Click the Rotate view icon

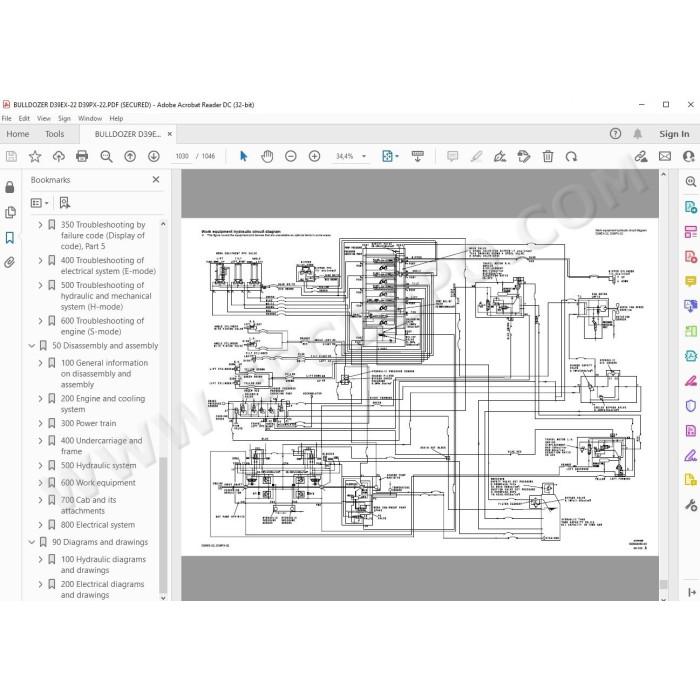tap(571, 157)
